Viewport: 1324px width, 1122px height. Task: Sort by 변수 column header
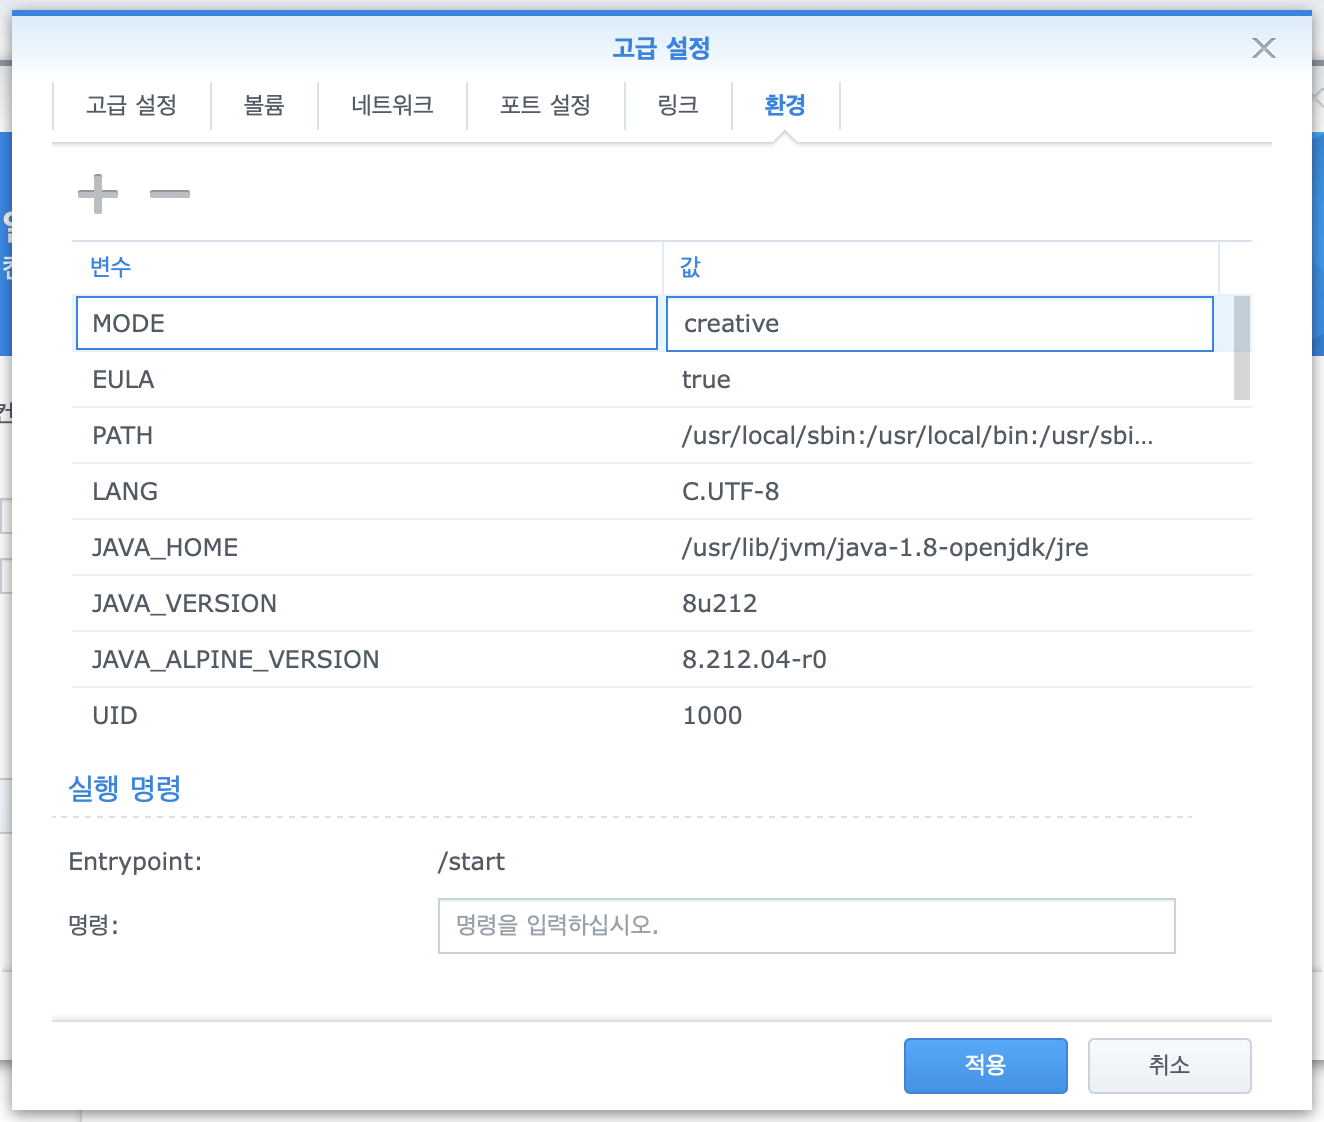[110, 267]
